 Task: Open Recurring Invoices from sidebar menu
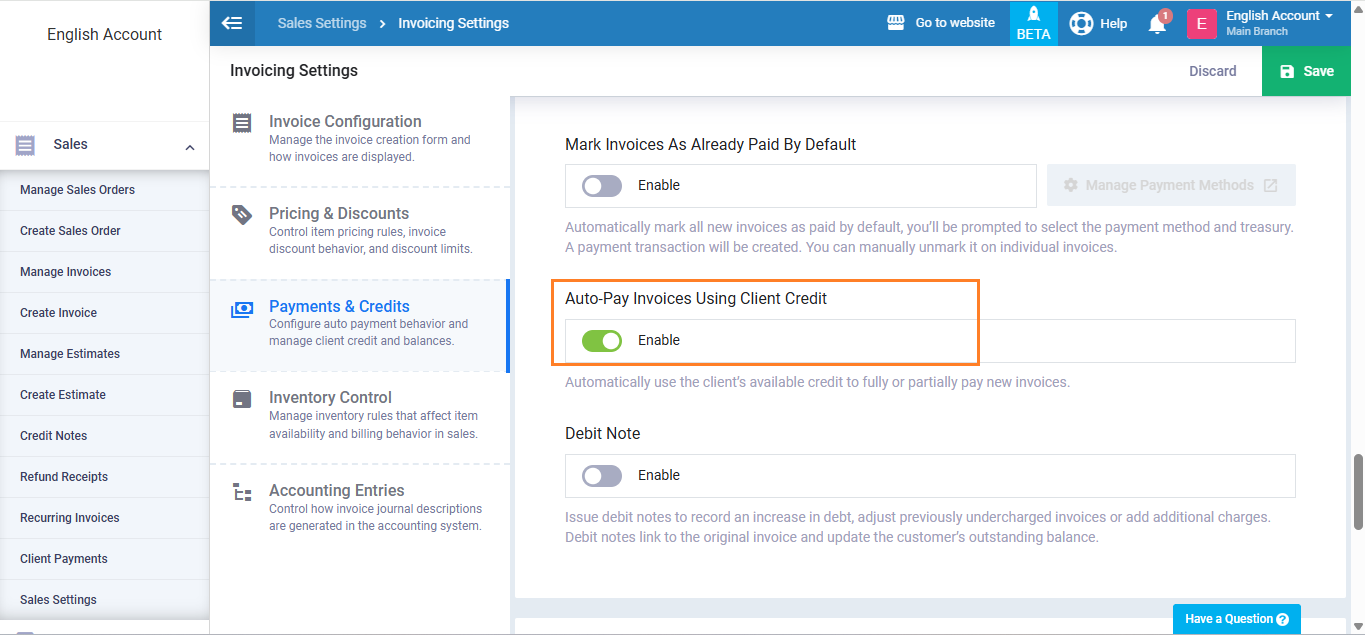pos(70,518)
